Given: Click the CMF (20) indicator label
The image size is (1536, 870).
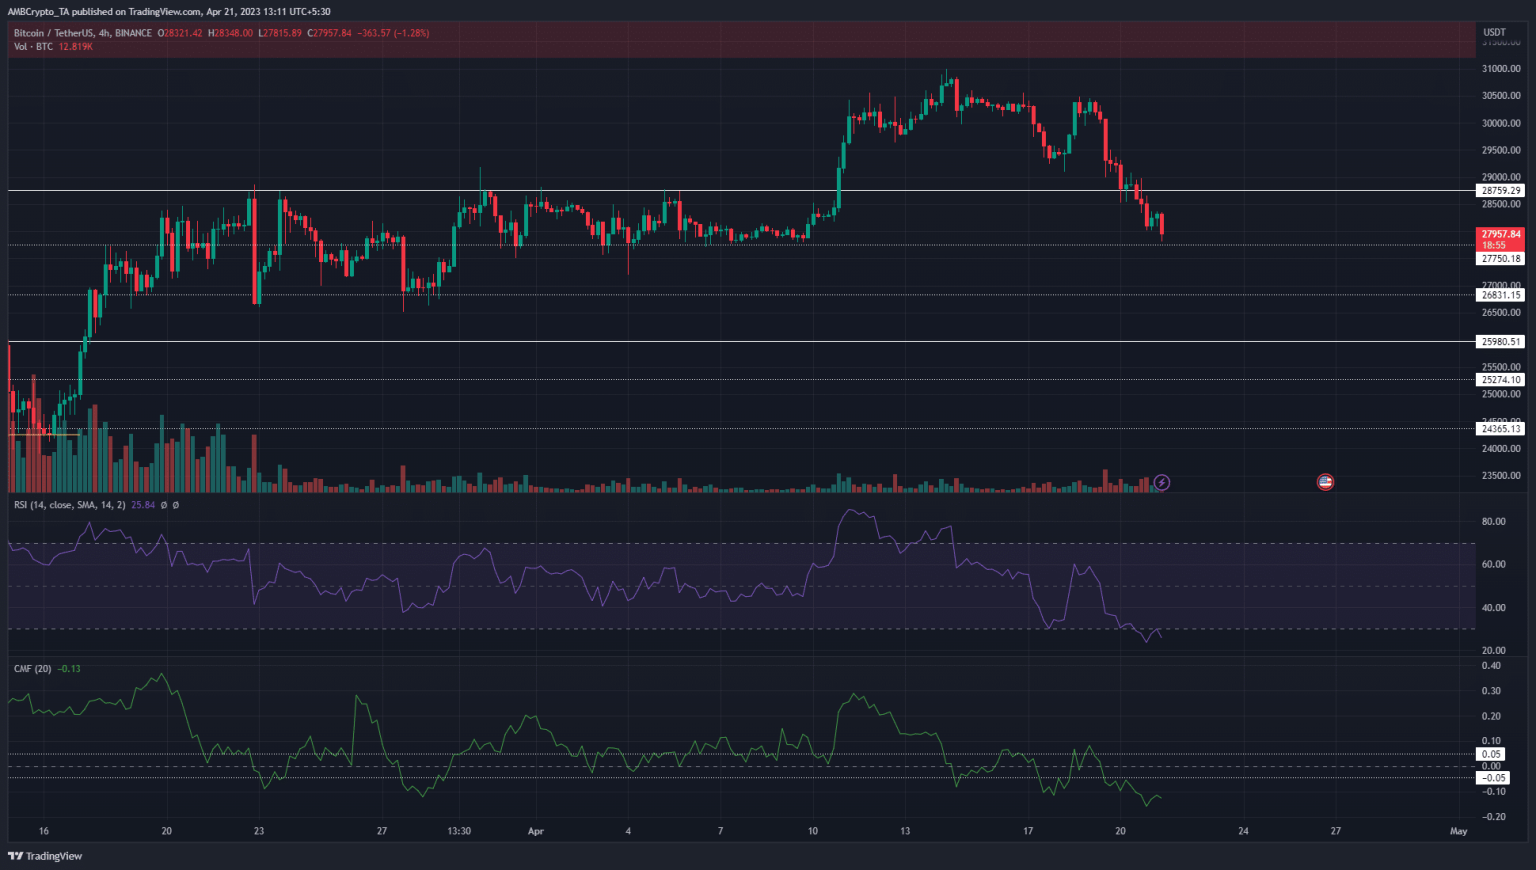Looking at the screenshot, I should coord(32,669).
